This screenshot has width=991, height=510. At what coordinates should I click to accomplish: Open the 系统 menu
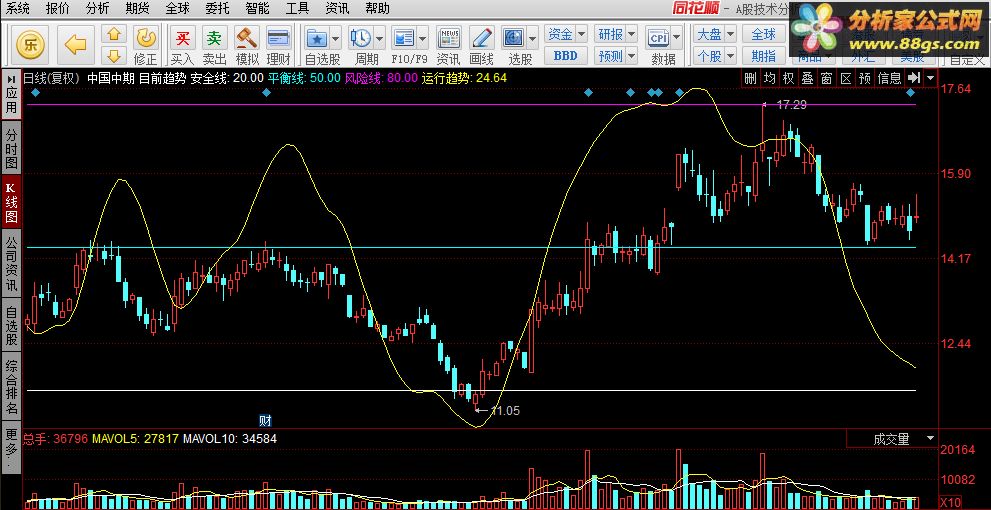[x=17, y=8]
